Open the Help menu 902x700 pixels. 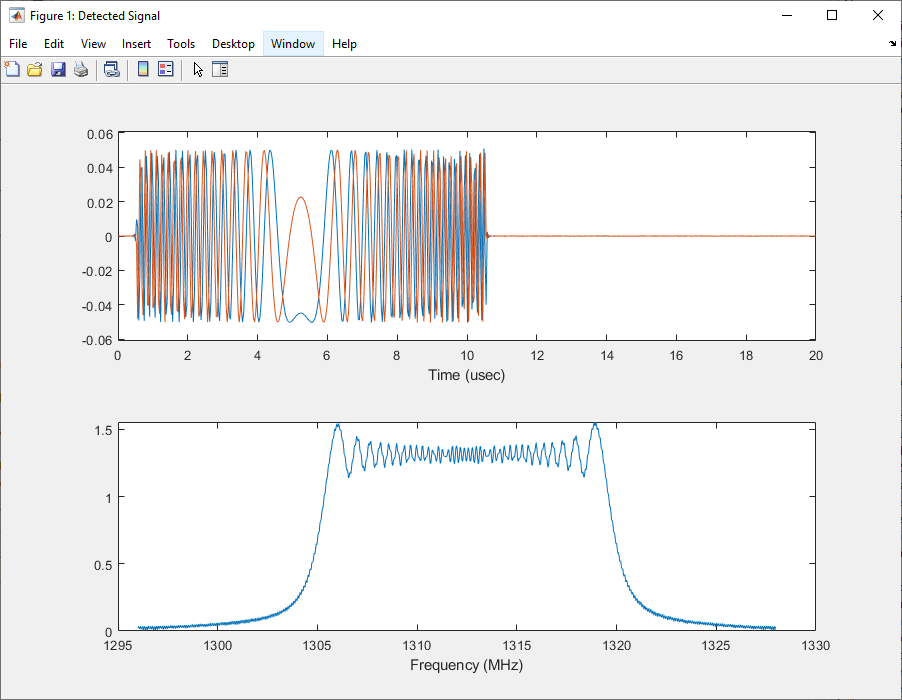tap(344, 44)
